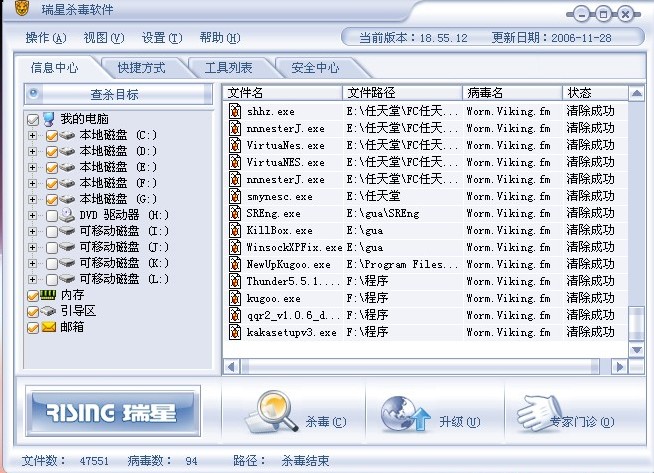Expand the DVD 驱动器 (H:) tree node
This screenshot has width=654, height=473.
pos(32,215)
